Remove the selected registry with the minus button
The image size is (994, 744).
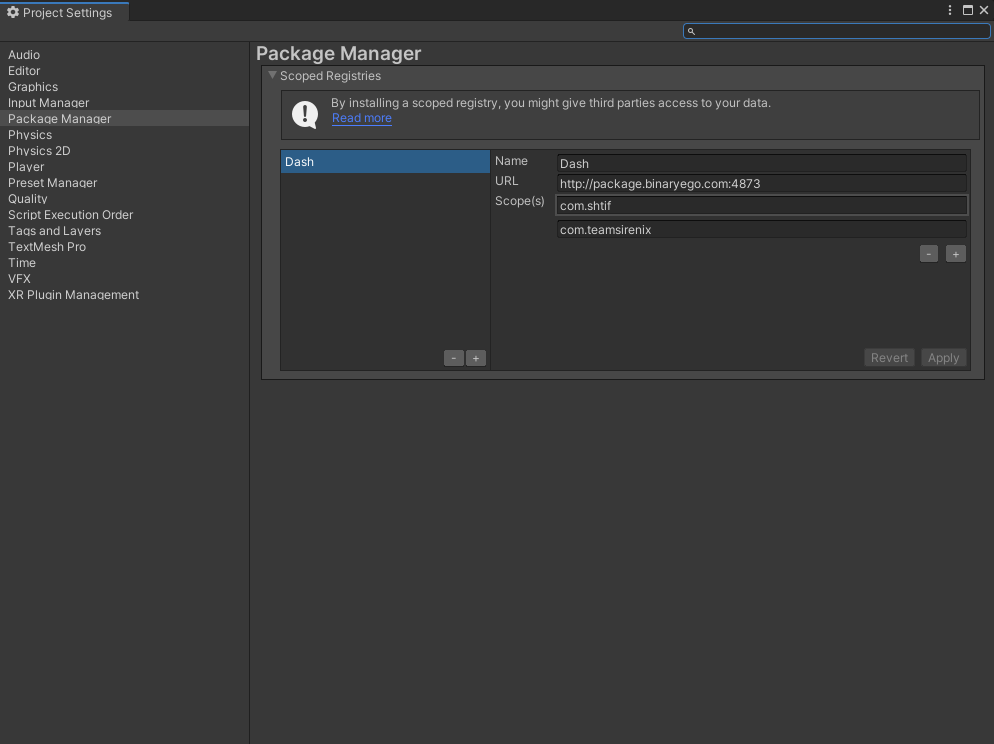coord(453,358)
